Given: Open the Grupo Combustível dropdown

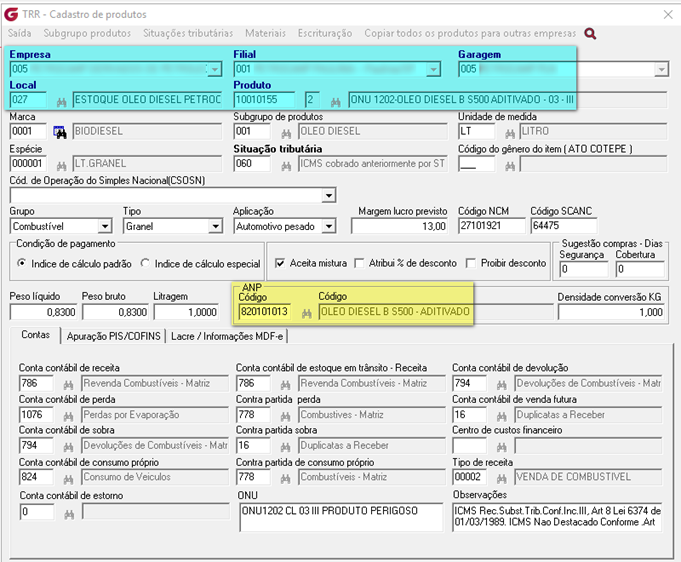Looking at the screenshot, I should (105, 226).
